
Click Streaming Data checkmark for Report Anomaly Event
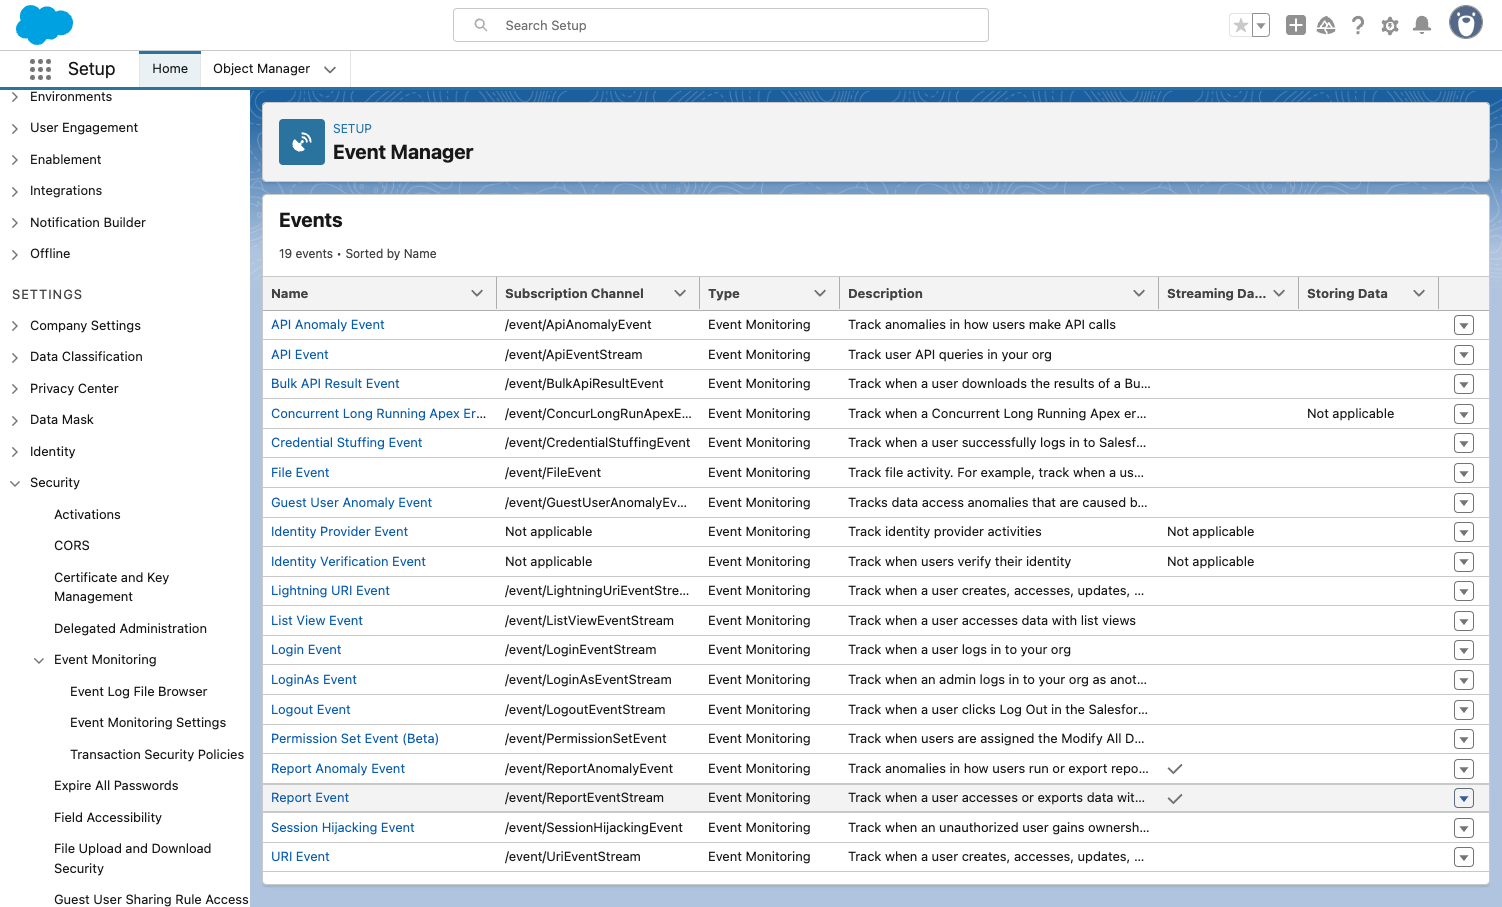[1175, 769]
